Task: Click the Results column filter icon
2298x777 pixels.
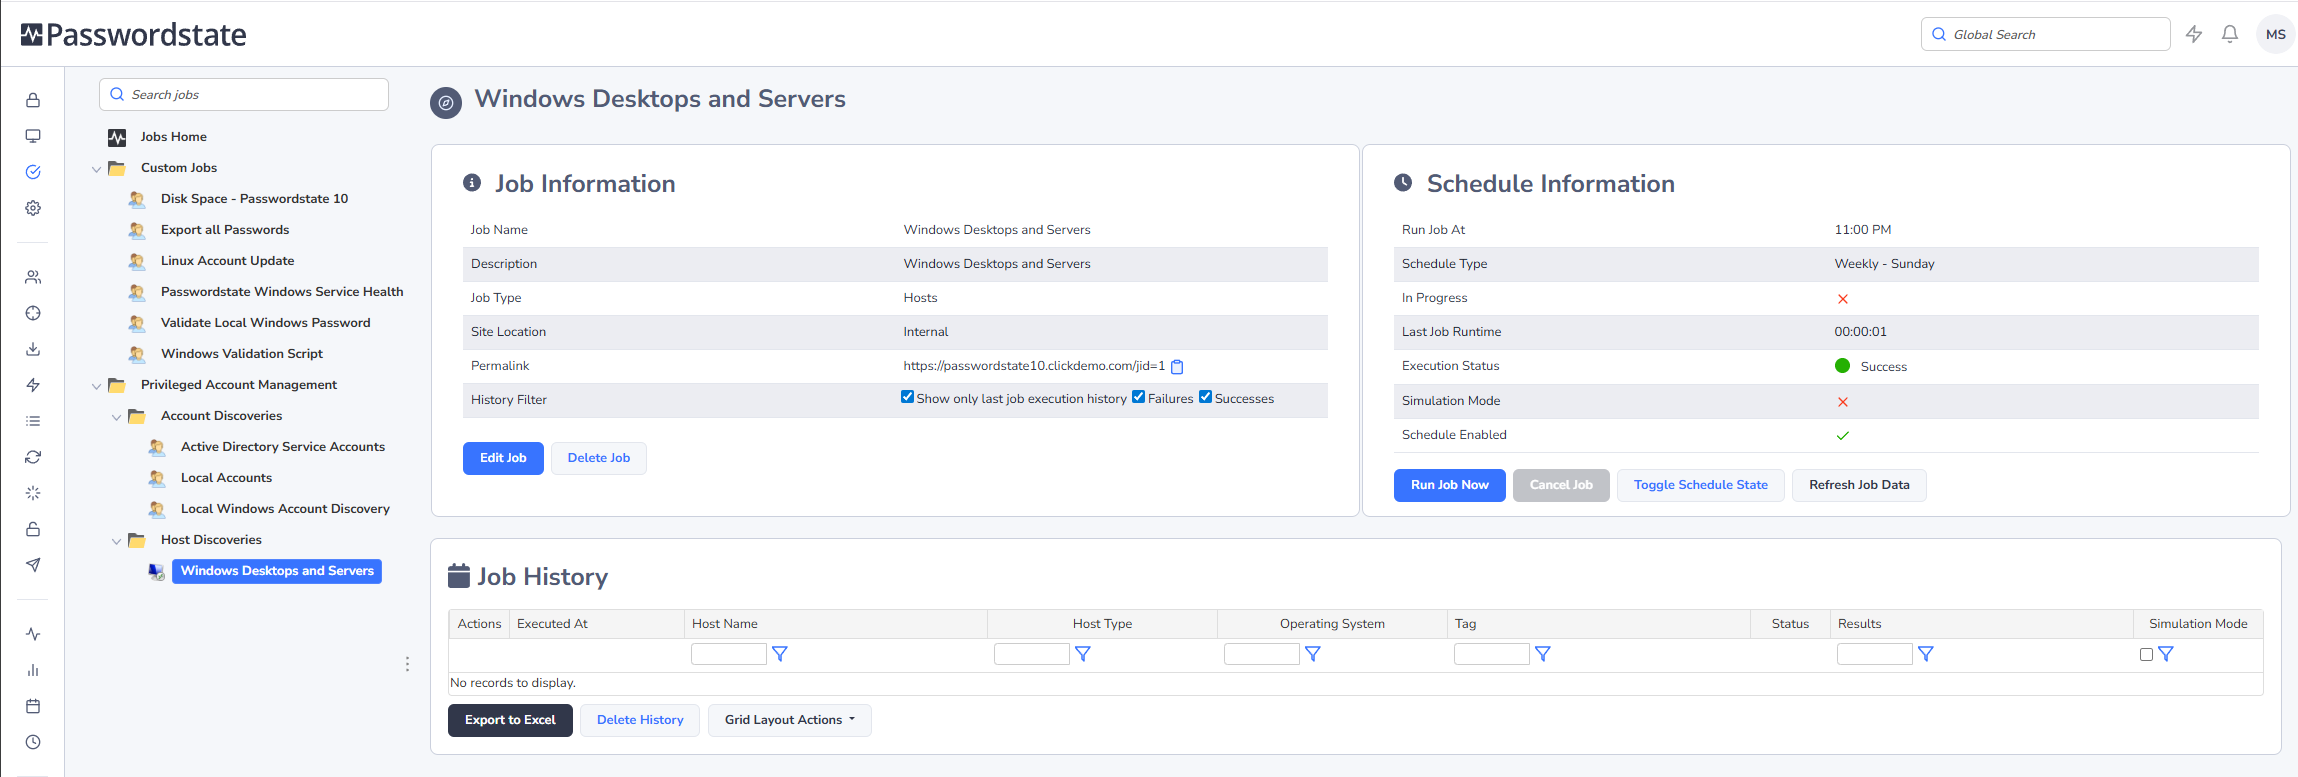Action: click(1926, 654)
